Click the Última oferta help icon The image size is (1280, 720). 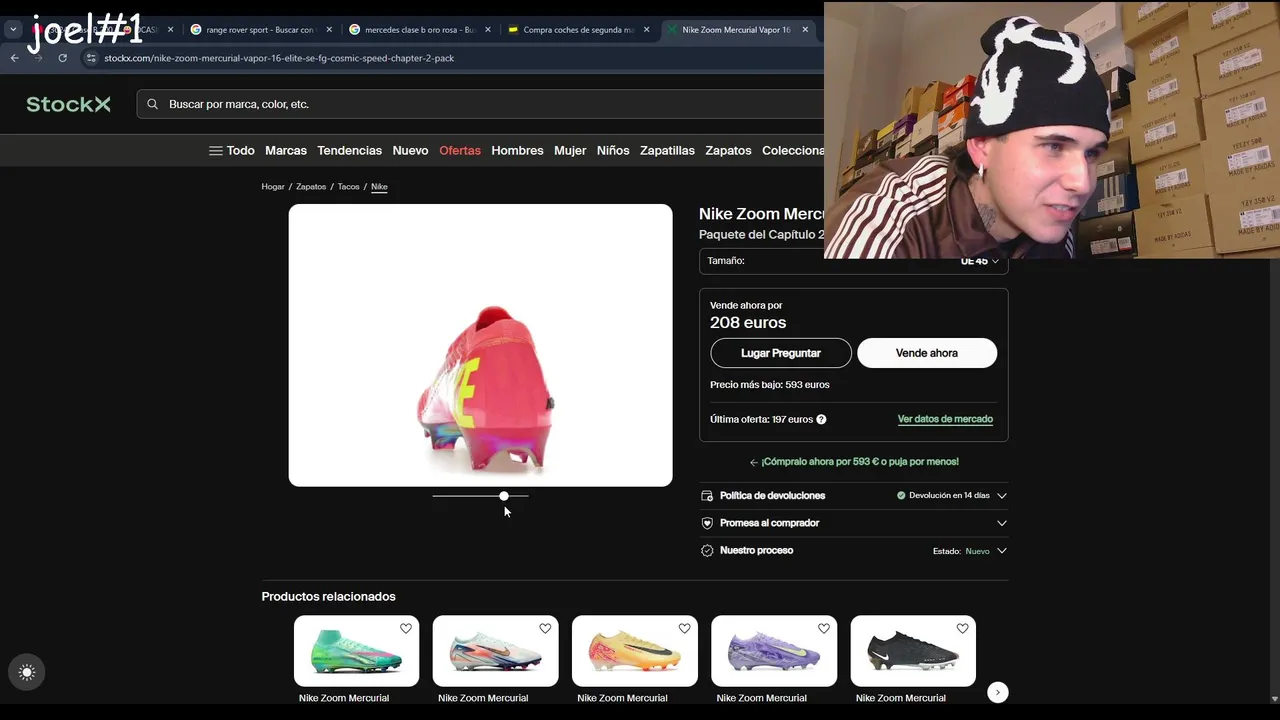(821, 420)
